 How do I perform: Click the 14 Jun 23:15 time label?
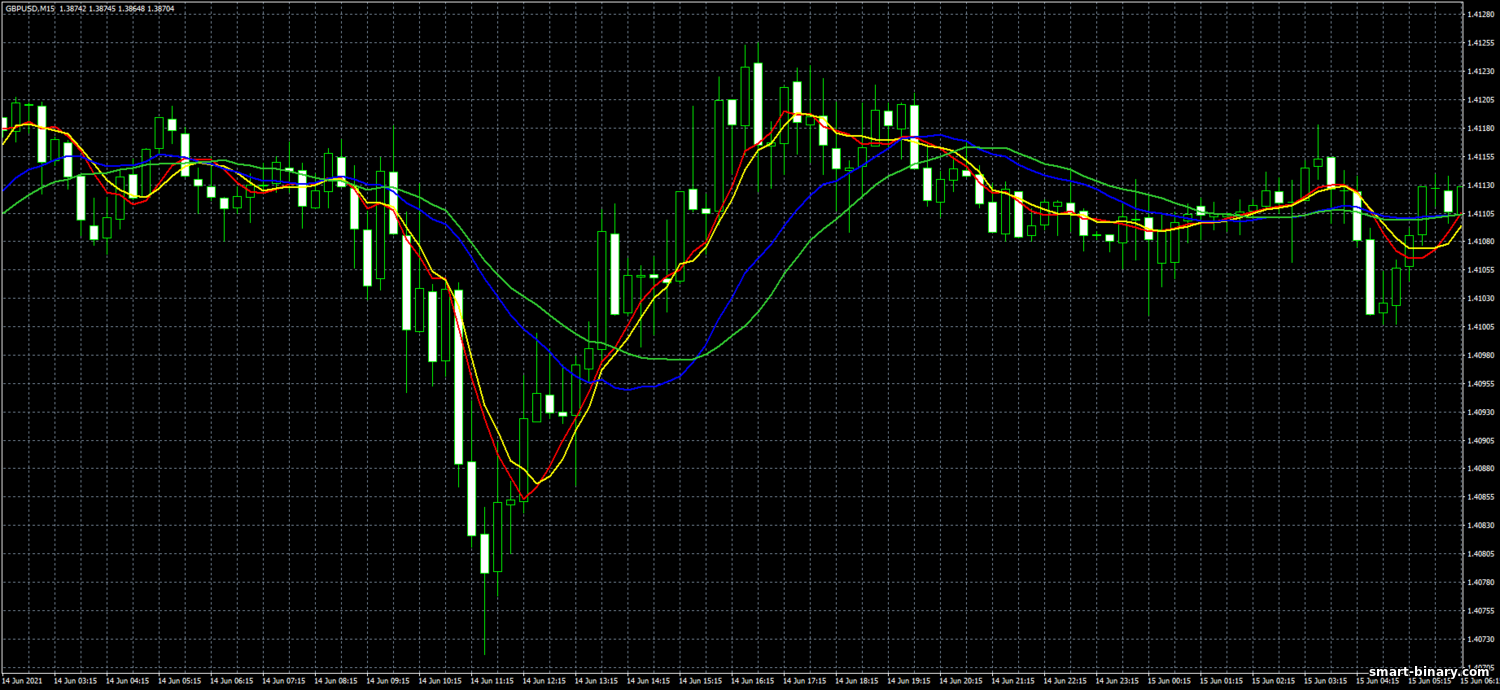point(1117,680)
